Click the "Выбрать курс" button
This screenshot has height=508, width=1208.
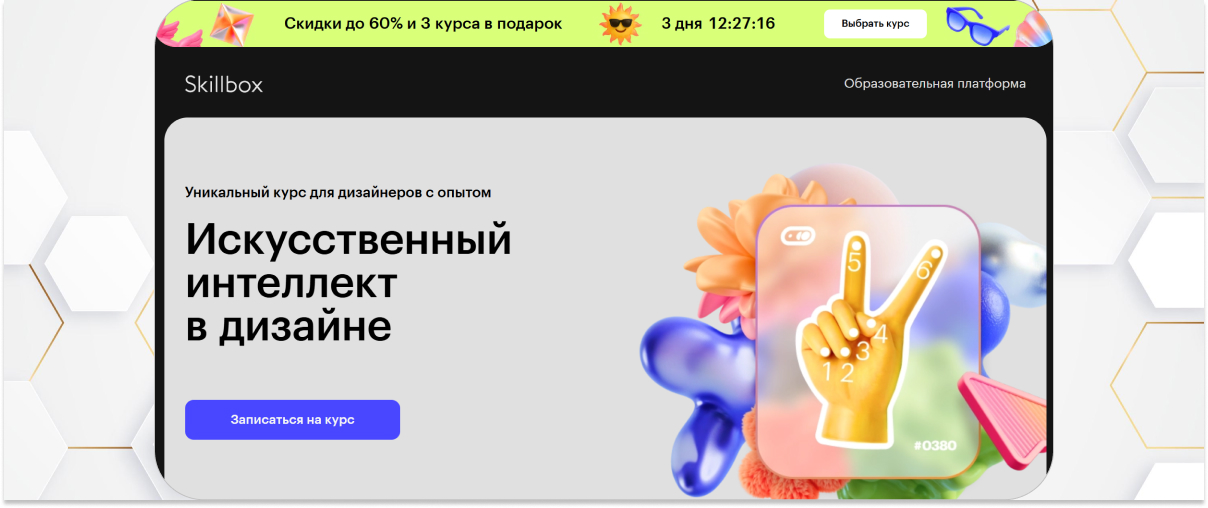(x=875, y=24)
